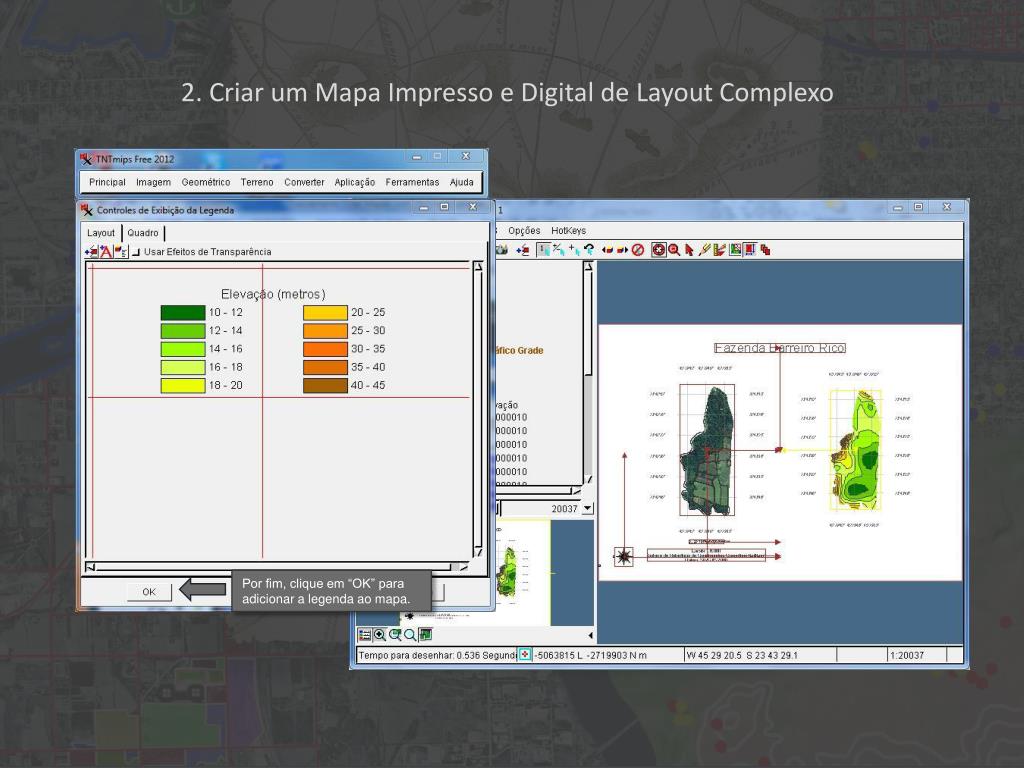
Task: Click the third legend toolbar icon beside the A
Action: (121, 252)
